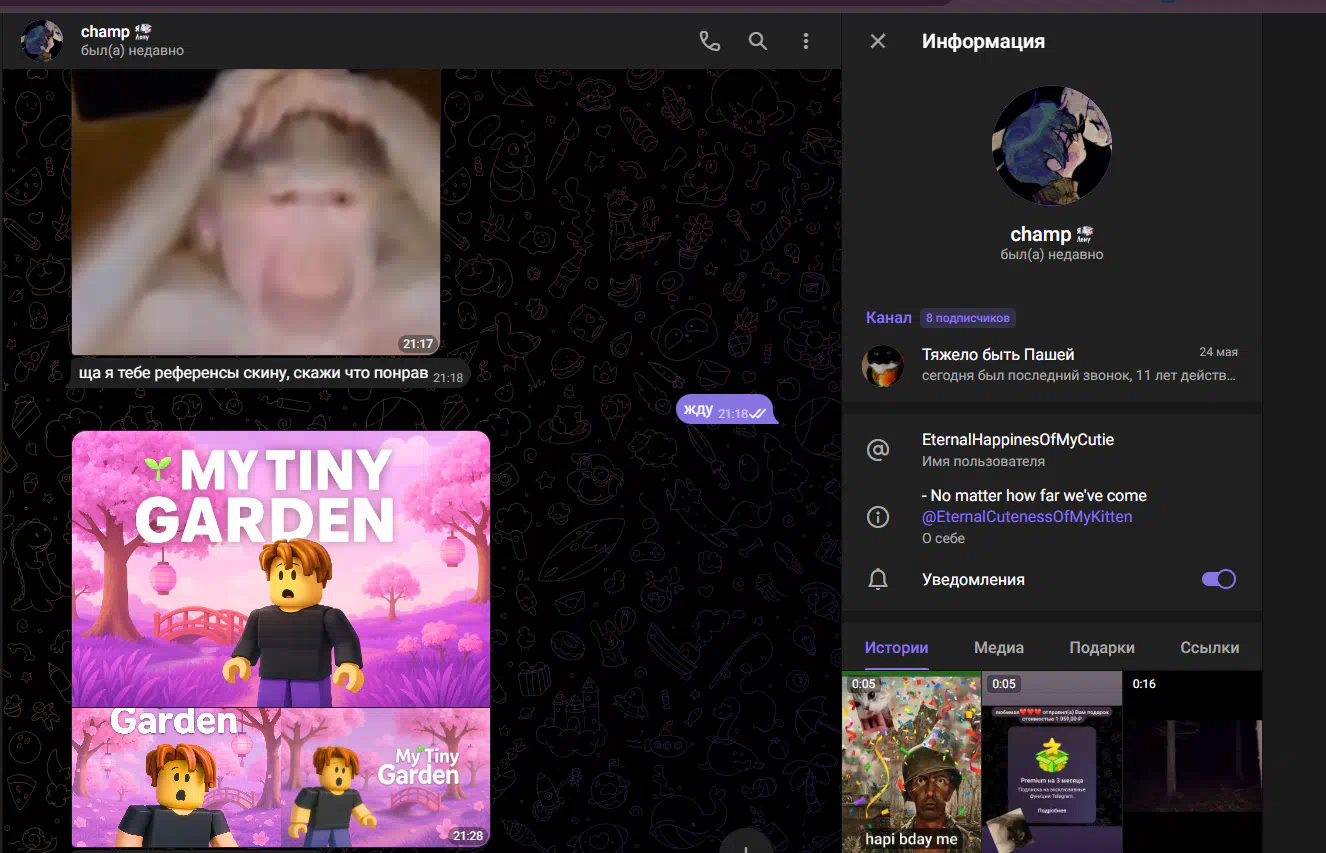The image size is (1326, 853).
Task: Open the large My Tiny Garden image
Action: 281,569
